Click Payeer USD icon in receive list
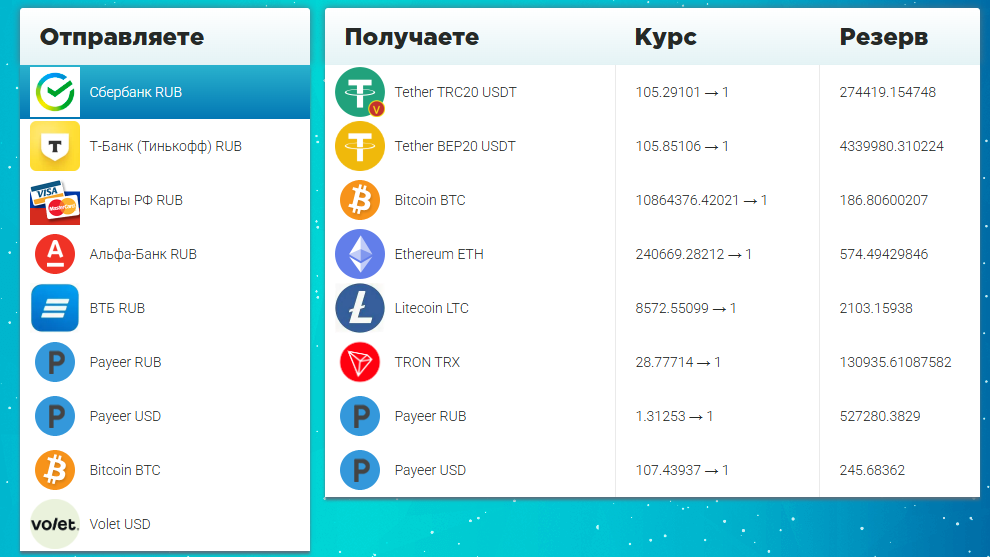The height and width of the screenshot is (557, 990). coord(360,470)
